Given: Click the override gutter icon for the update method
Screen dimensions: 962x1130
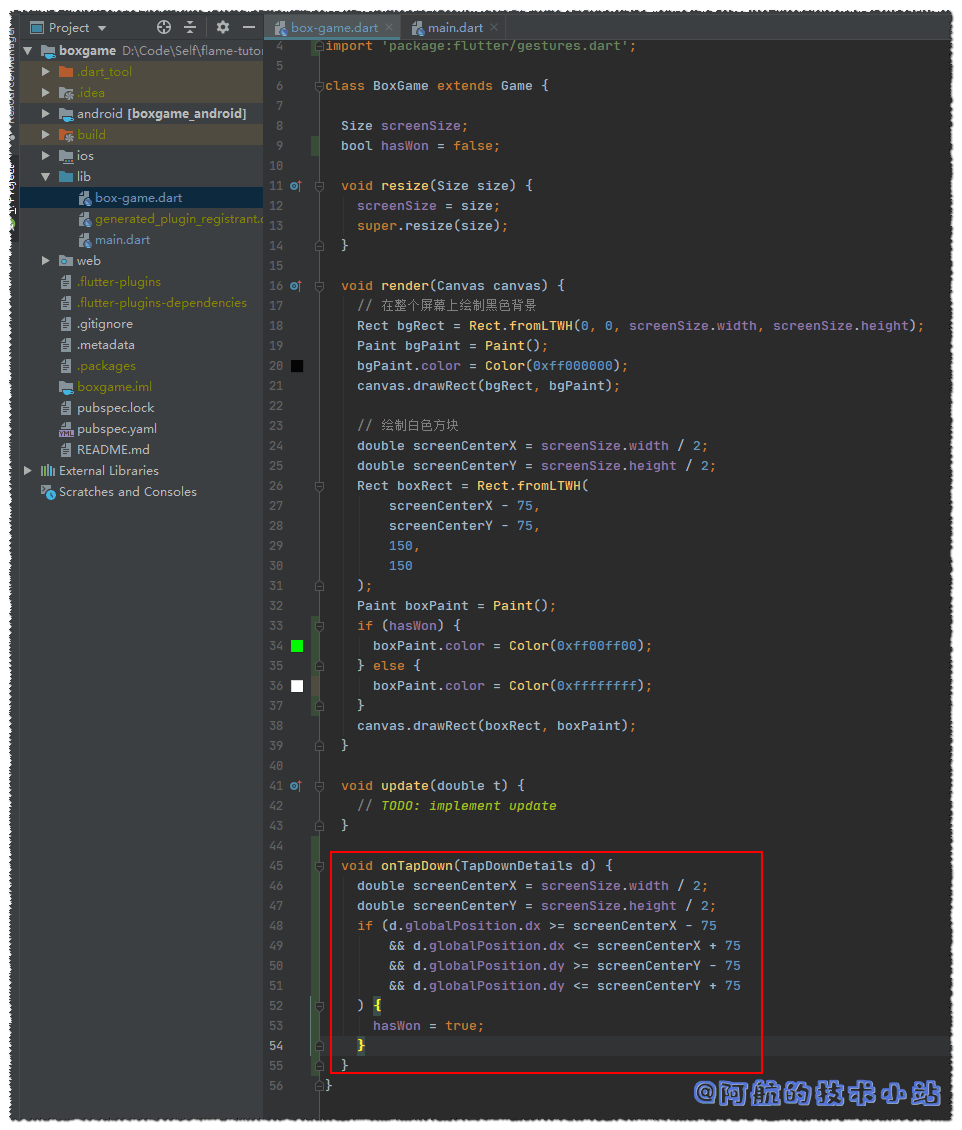Looking at the screenshot, I should [x=295, y=786].
